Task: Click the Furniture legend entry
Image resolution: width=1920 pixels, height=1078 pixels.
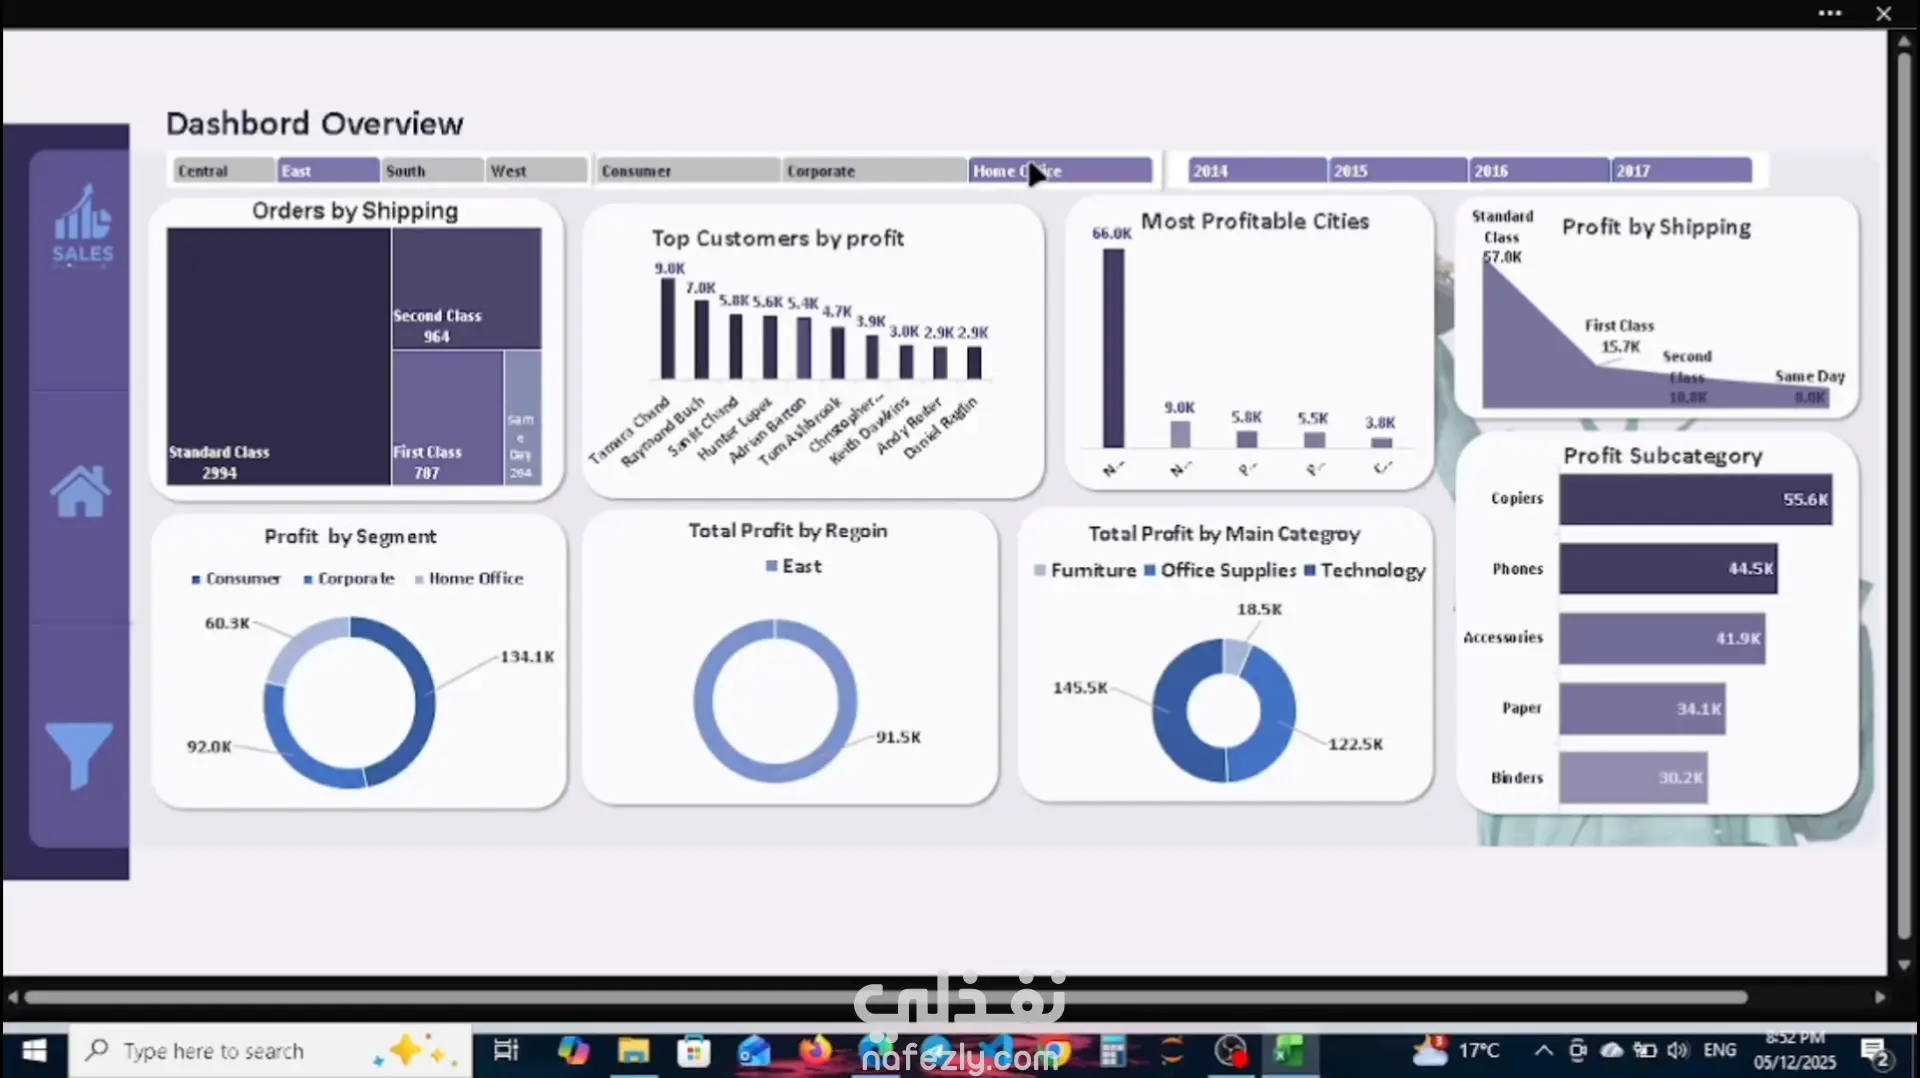Action: point(1085,570)
